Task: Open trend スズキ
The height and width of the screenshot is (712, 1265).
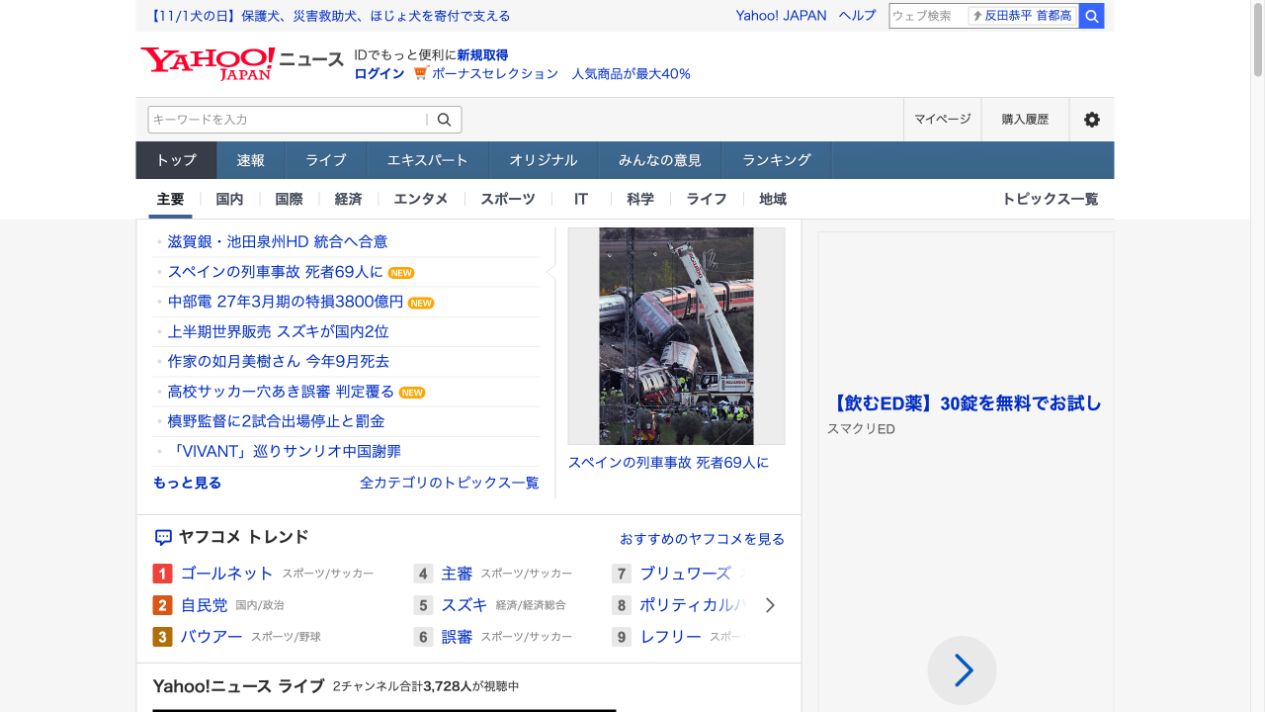Action: click(x=464, y=605)
